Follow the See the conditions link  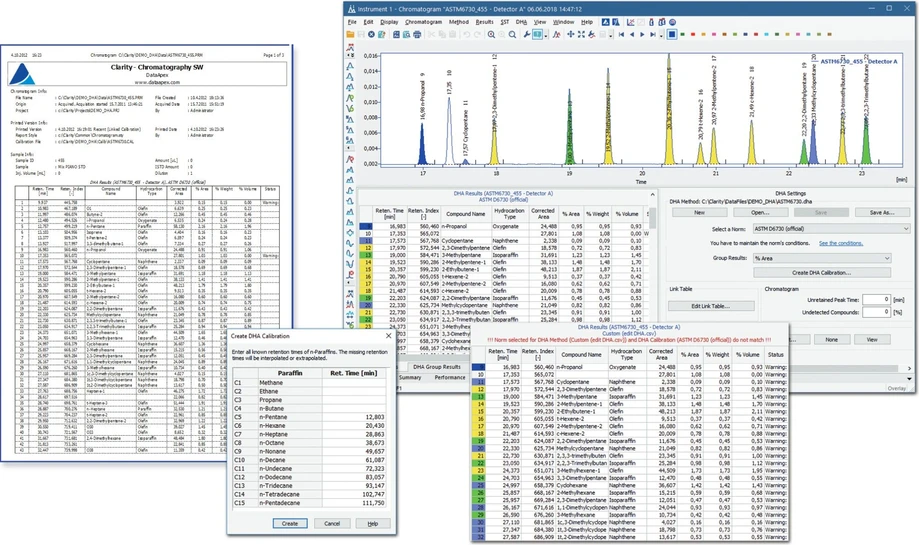pyautogui.click(x=841, y=243)
